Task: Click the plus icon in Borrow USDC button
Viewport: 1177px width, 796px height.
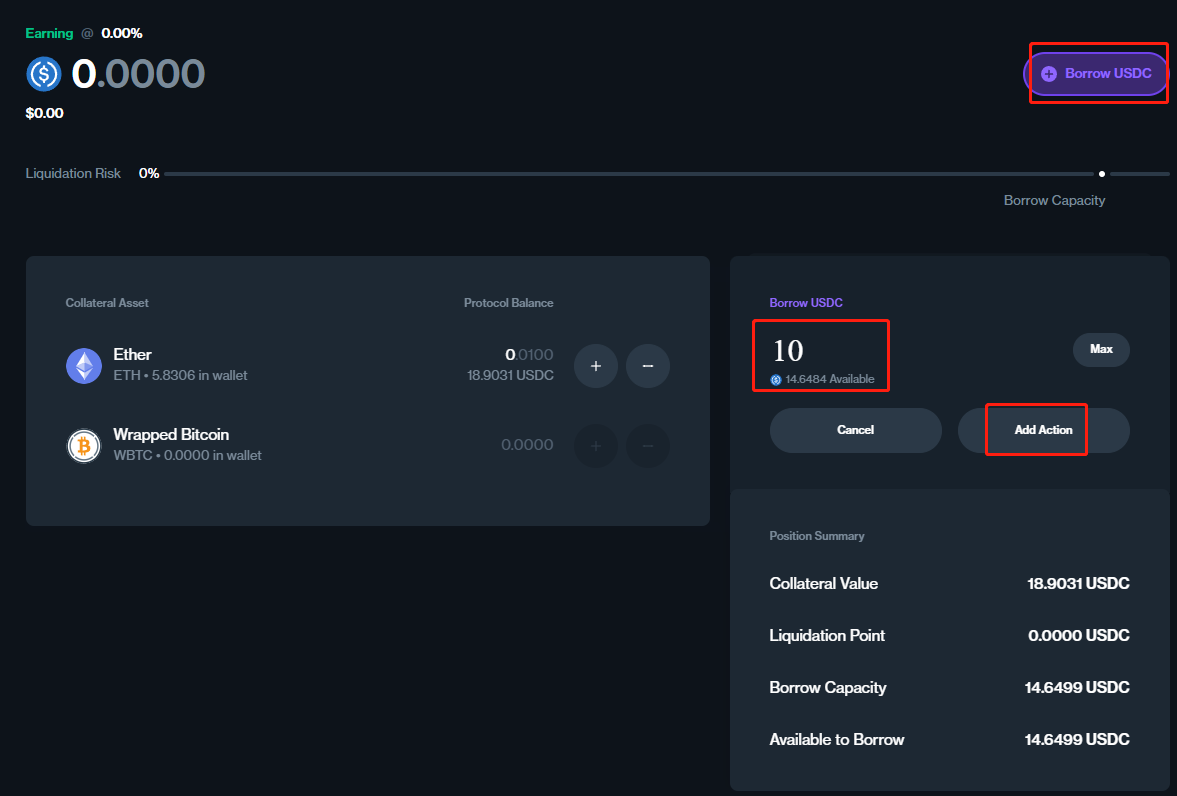Action: pyautogui.click(x=1048, y=74)
